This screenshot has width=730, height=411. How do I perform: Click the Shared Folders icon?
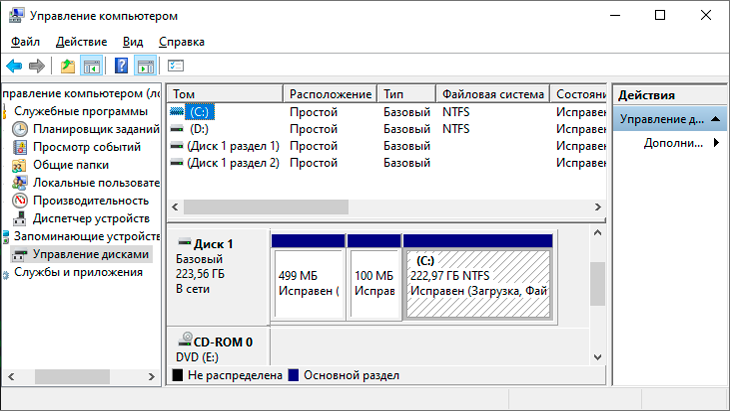[x=20, y=165]
